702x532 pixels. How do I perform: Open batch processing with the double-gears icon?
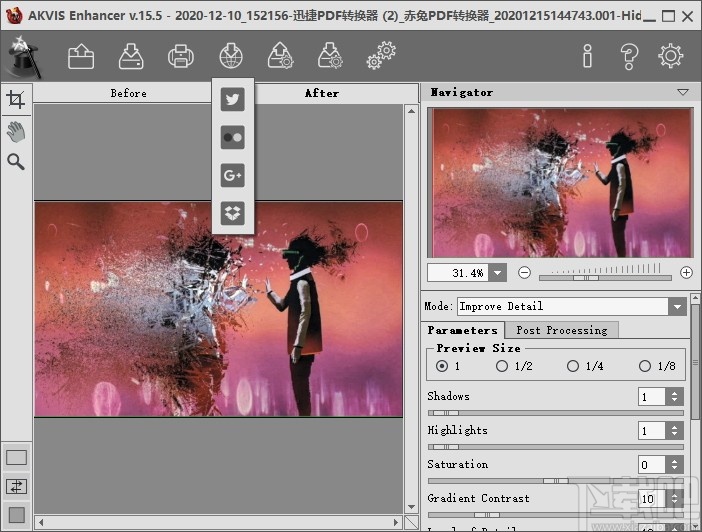pyautogui.click(x=381, y=56)
